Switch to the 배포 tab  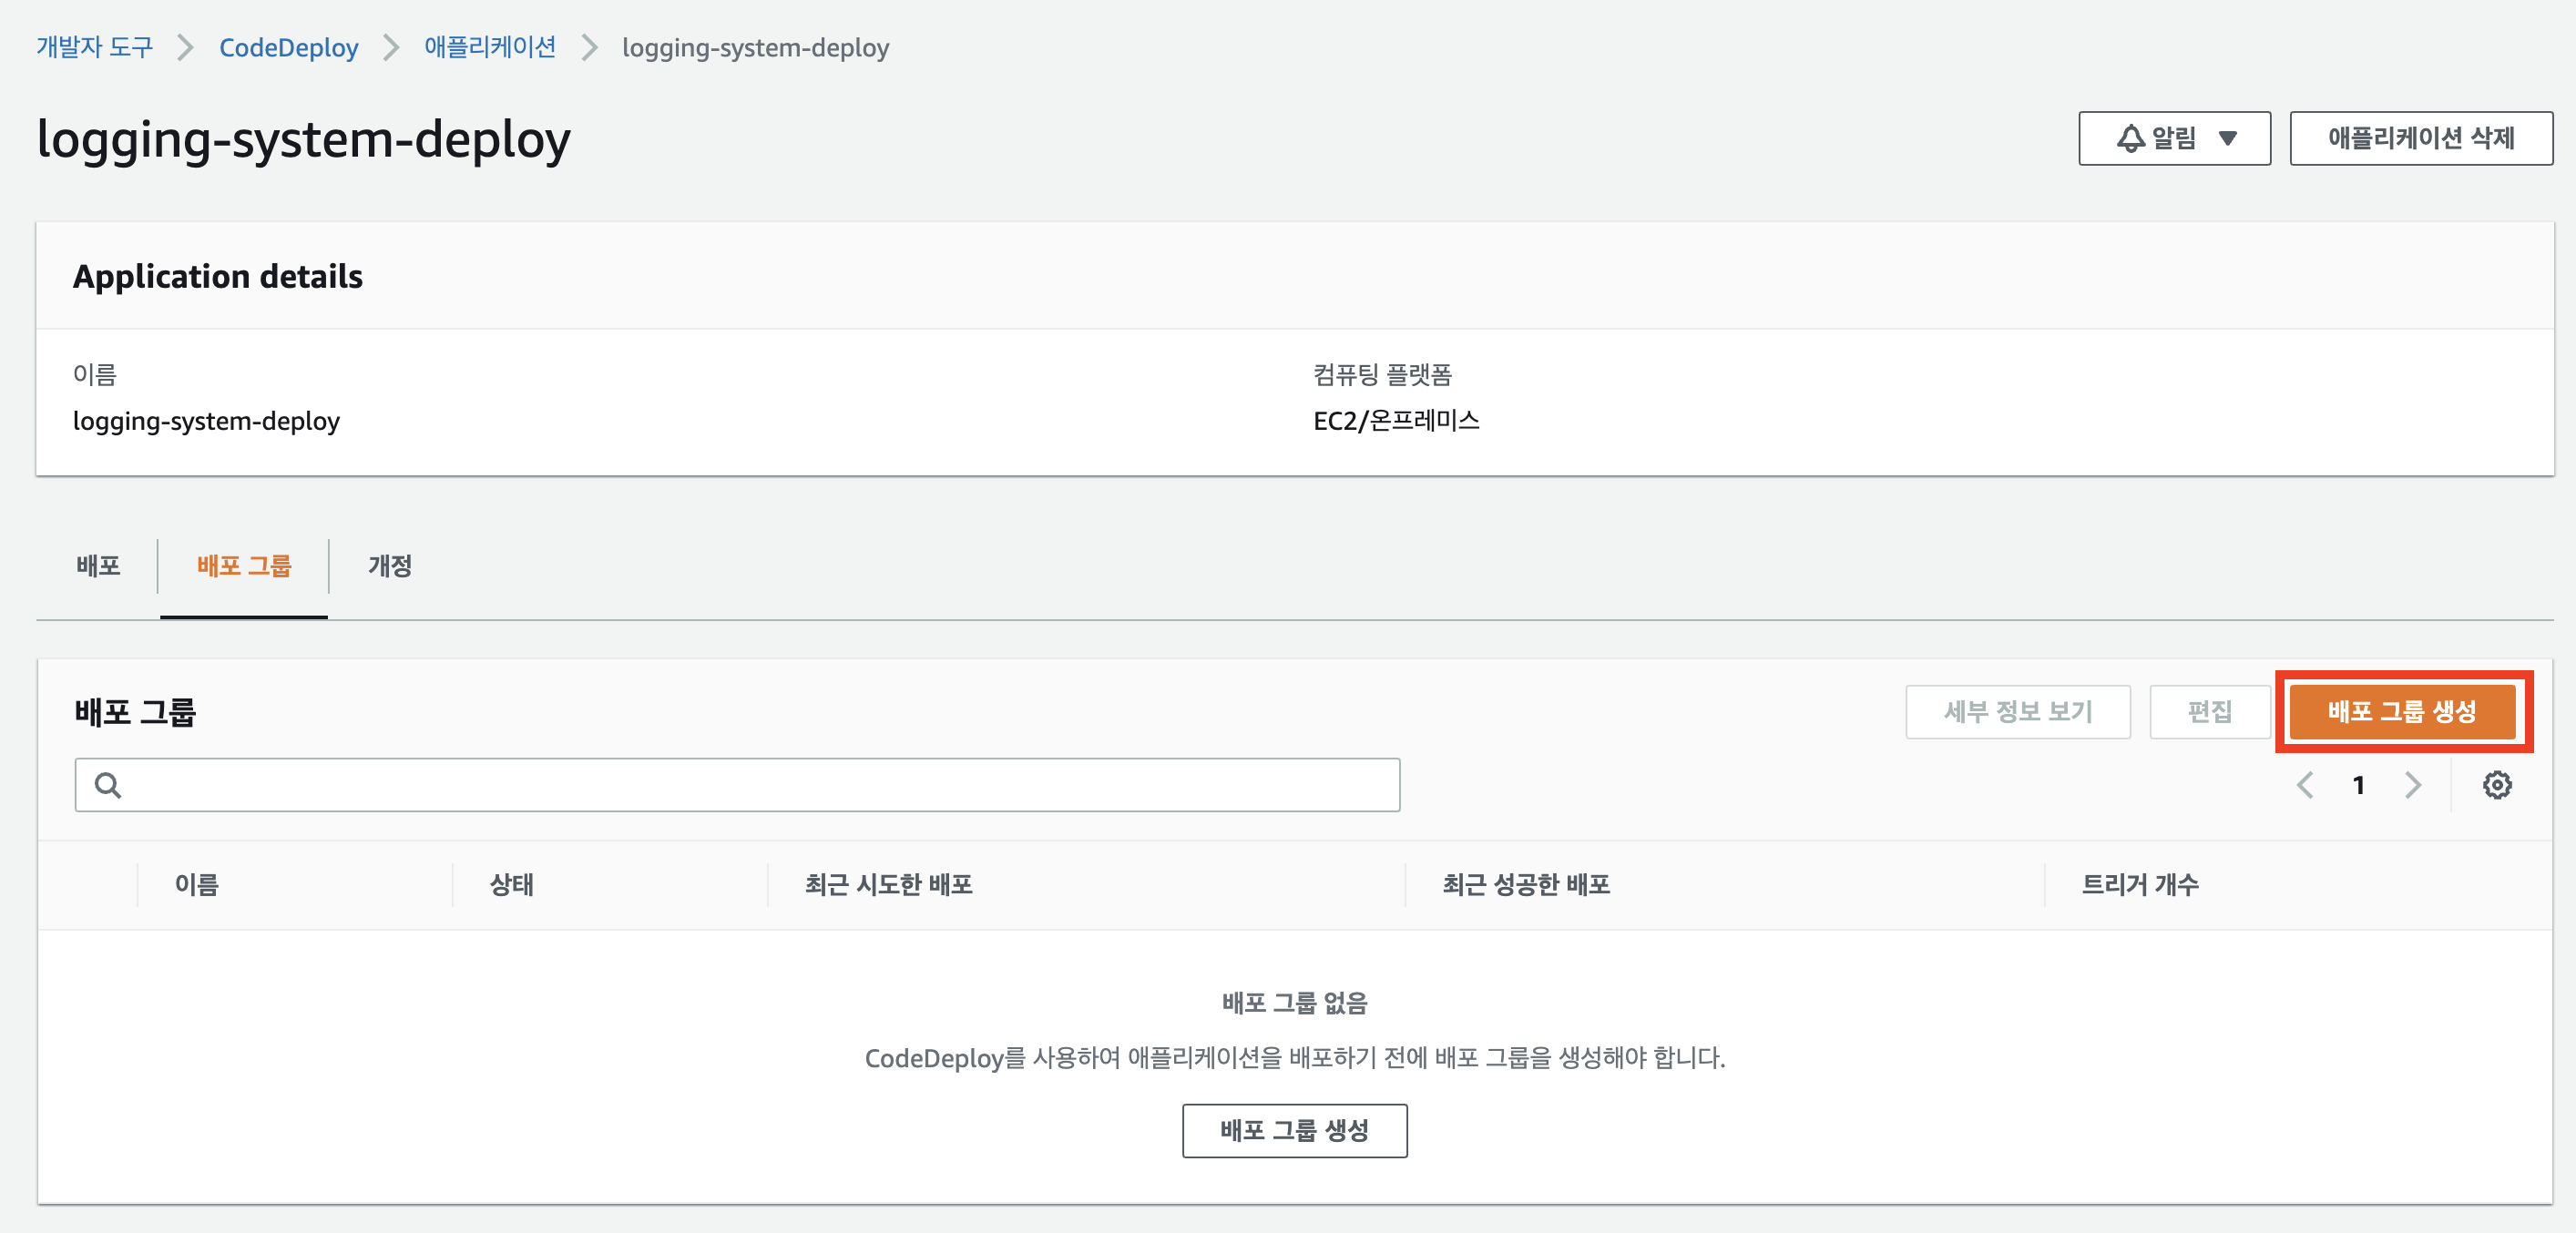click(98, 566)
